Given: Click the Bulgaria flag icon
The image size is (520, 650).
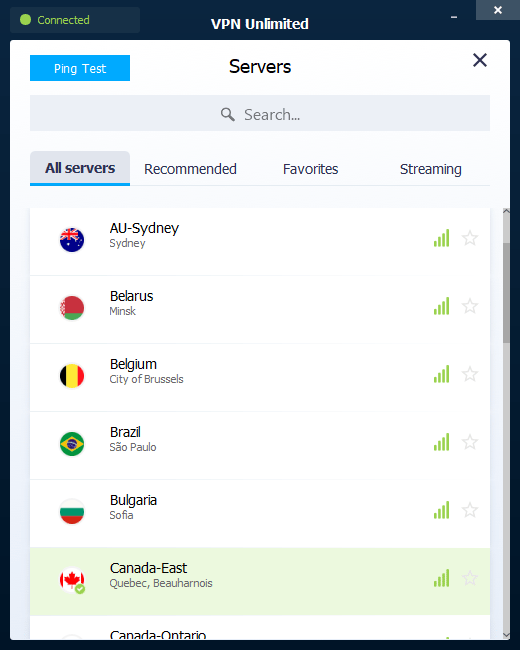Looking at the screenshot, I should pos(72,512).
